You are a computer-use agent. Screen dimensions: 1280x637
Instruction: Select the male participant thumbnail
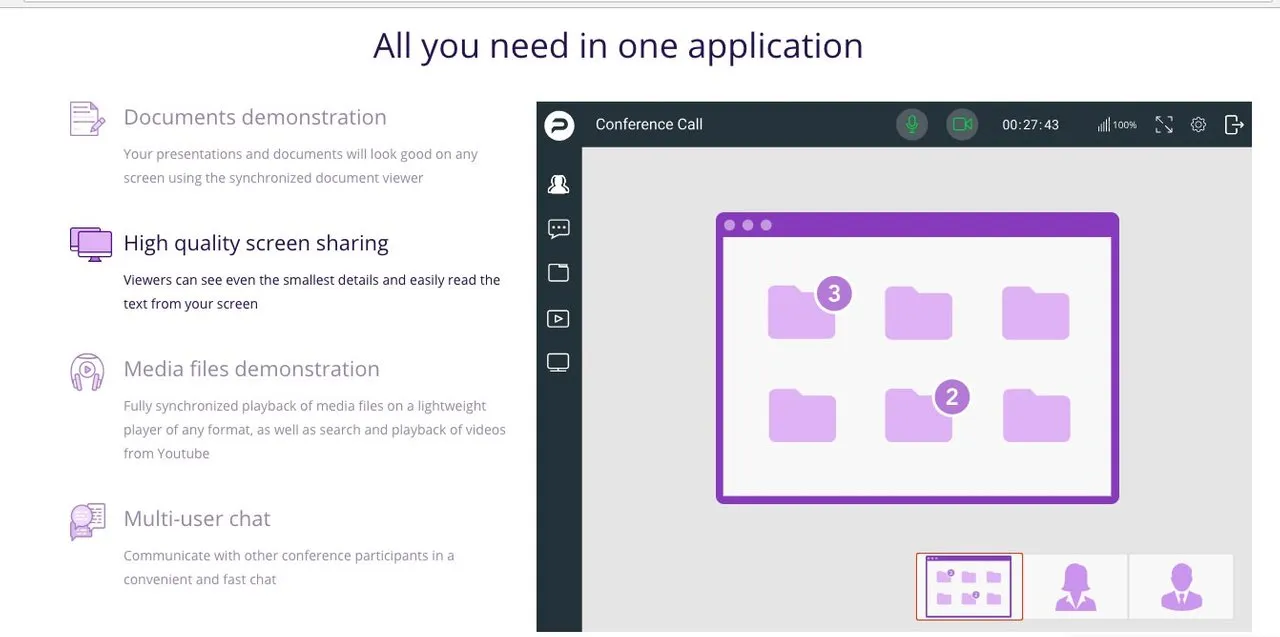click(1181, 586)
